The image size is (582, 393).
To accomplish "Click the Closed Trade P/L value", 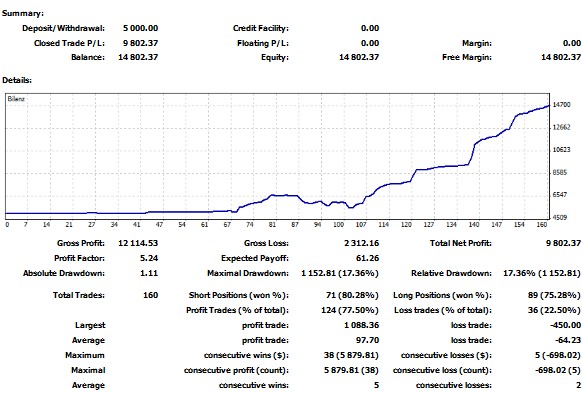I will tap(141, 43).
